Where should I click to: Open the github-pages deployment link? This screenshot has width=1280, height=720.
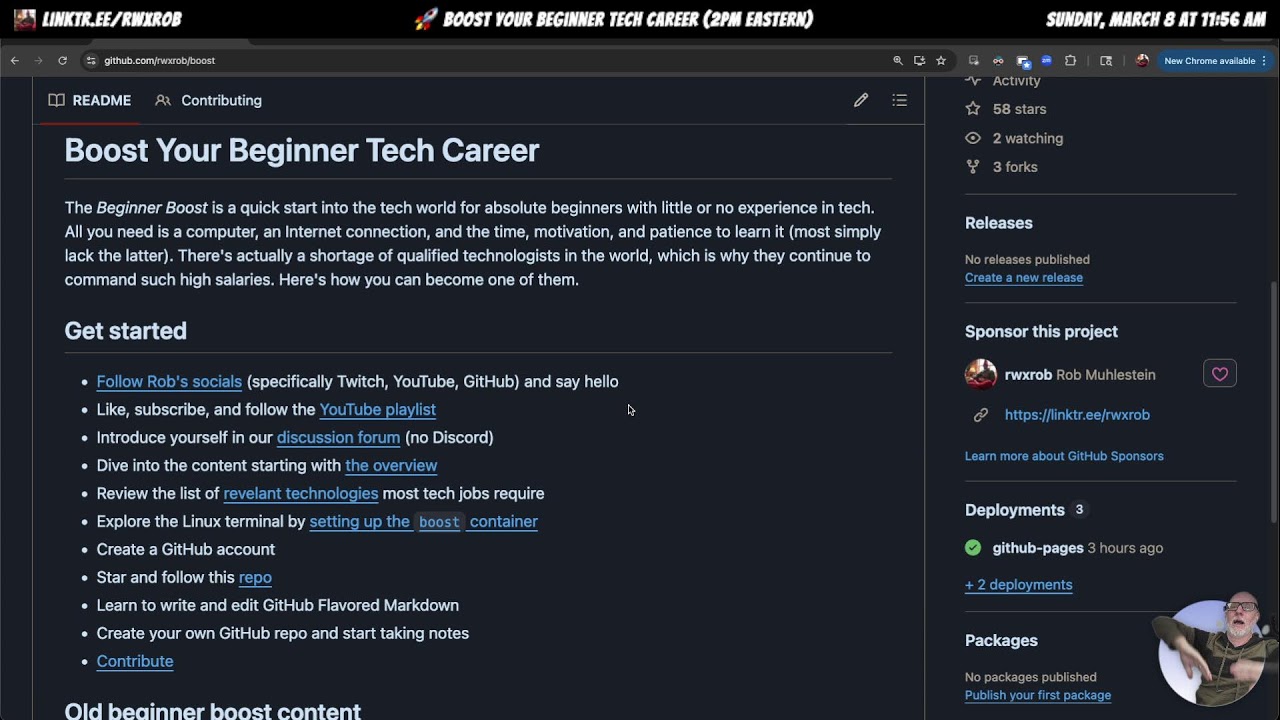coord(1038,548)
